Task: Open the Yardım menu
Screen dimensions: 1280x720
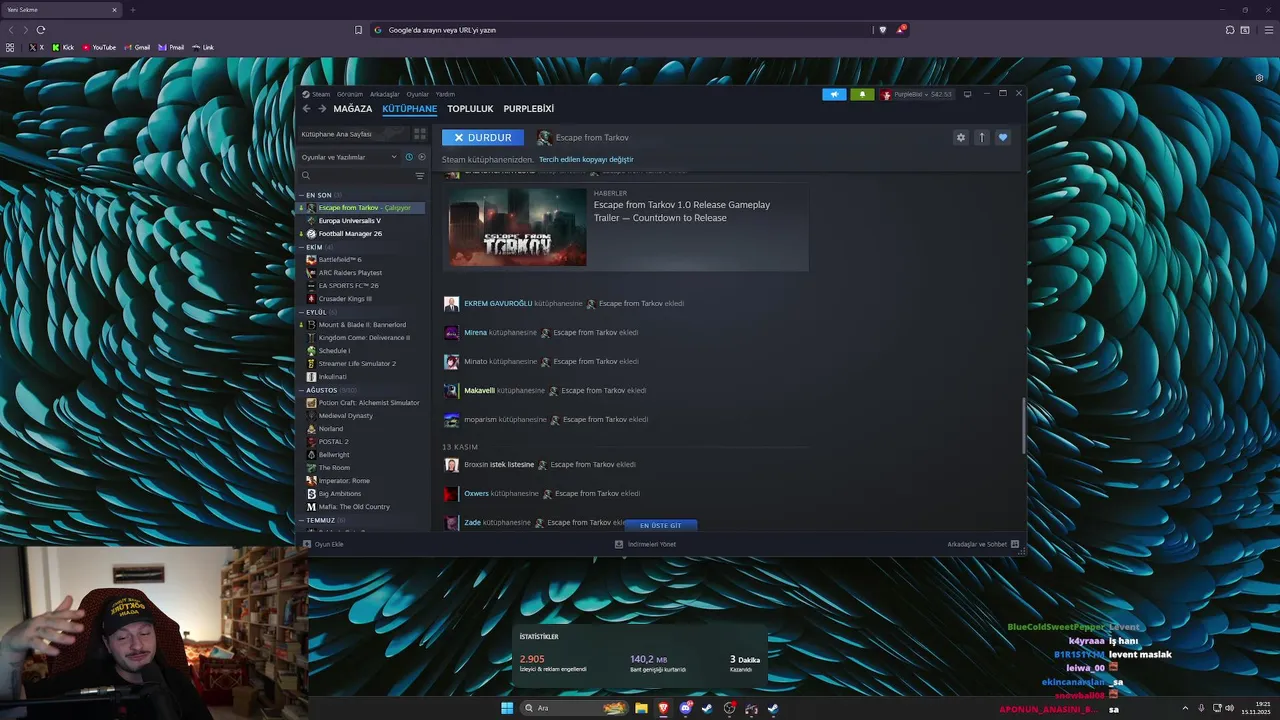Action: pyautogui.click(x=445, y=94)
